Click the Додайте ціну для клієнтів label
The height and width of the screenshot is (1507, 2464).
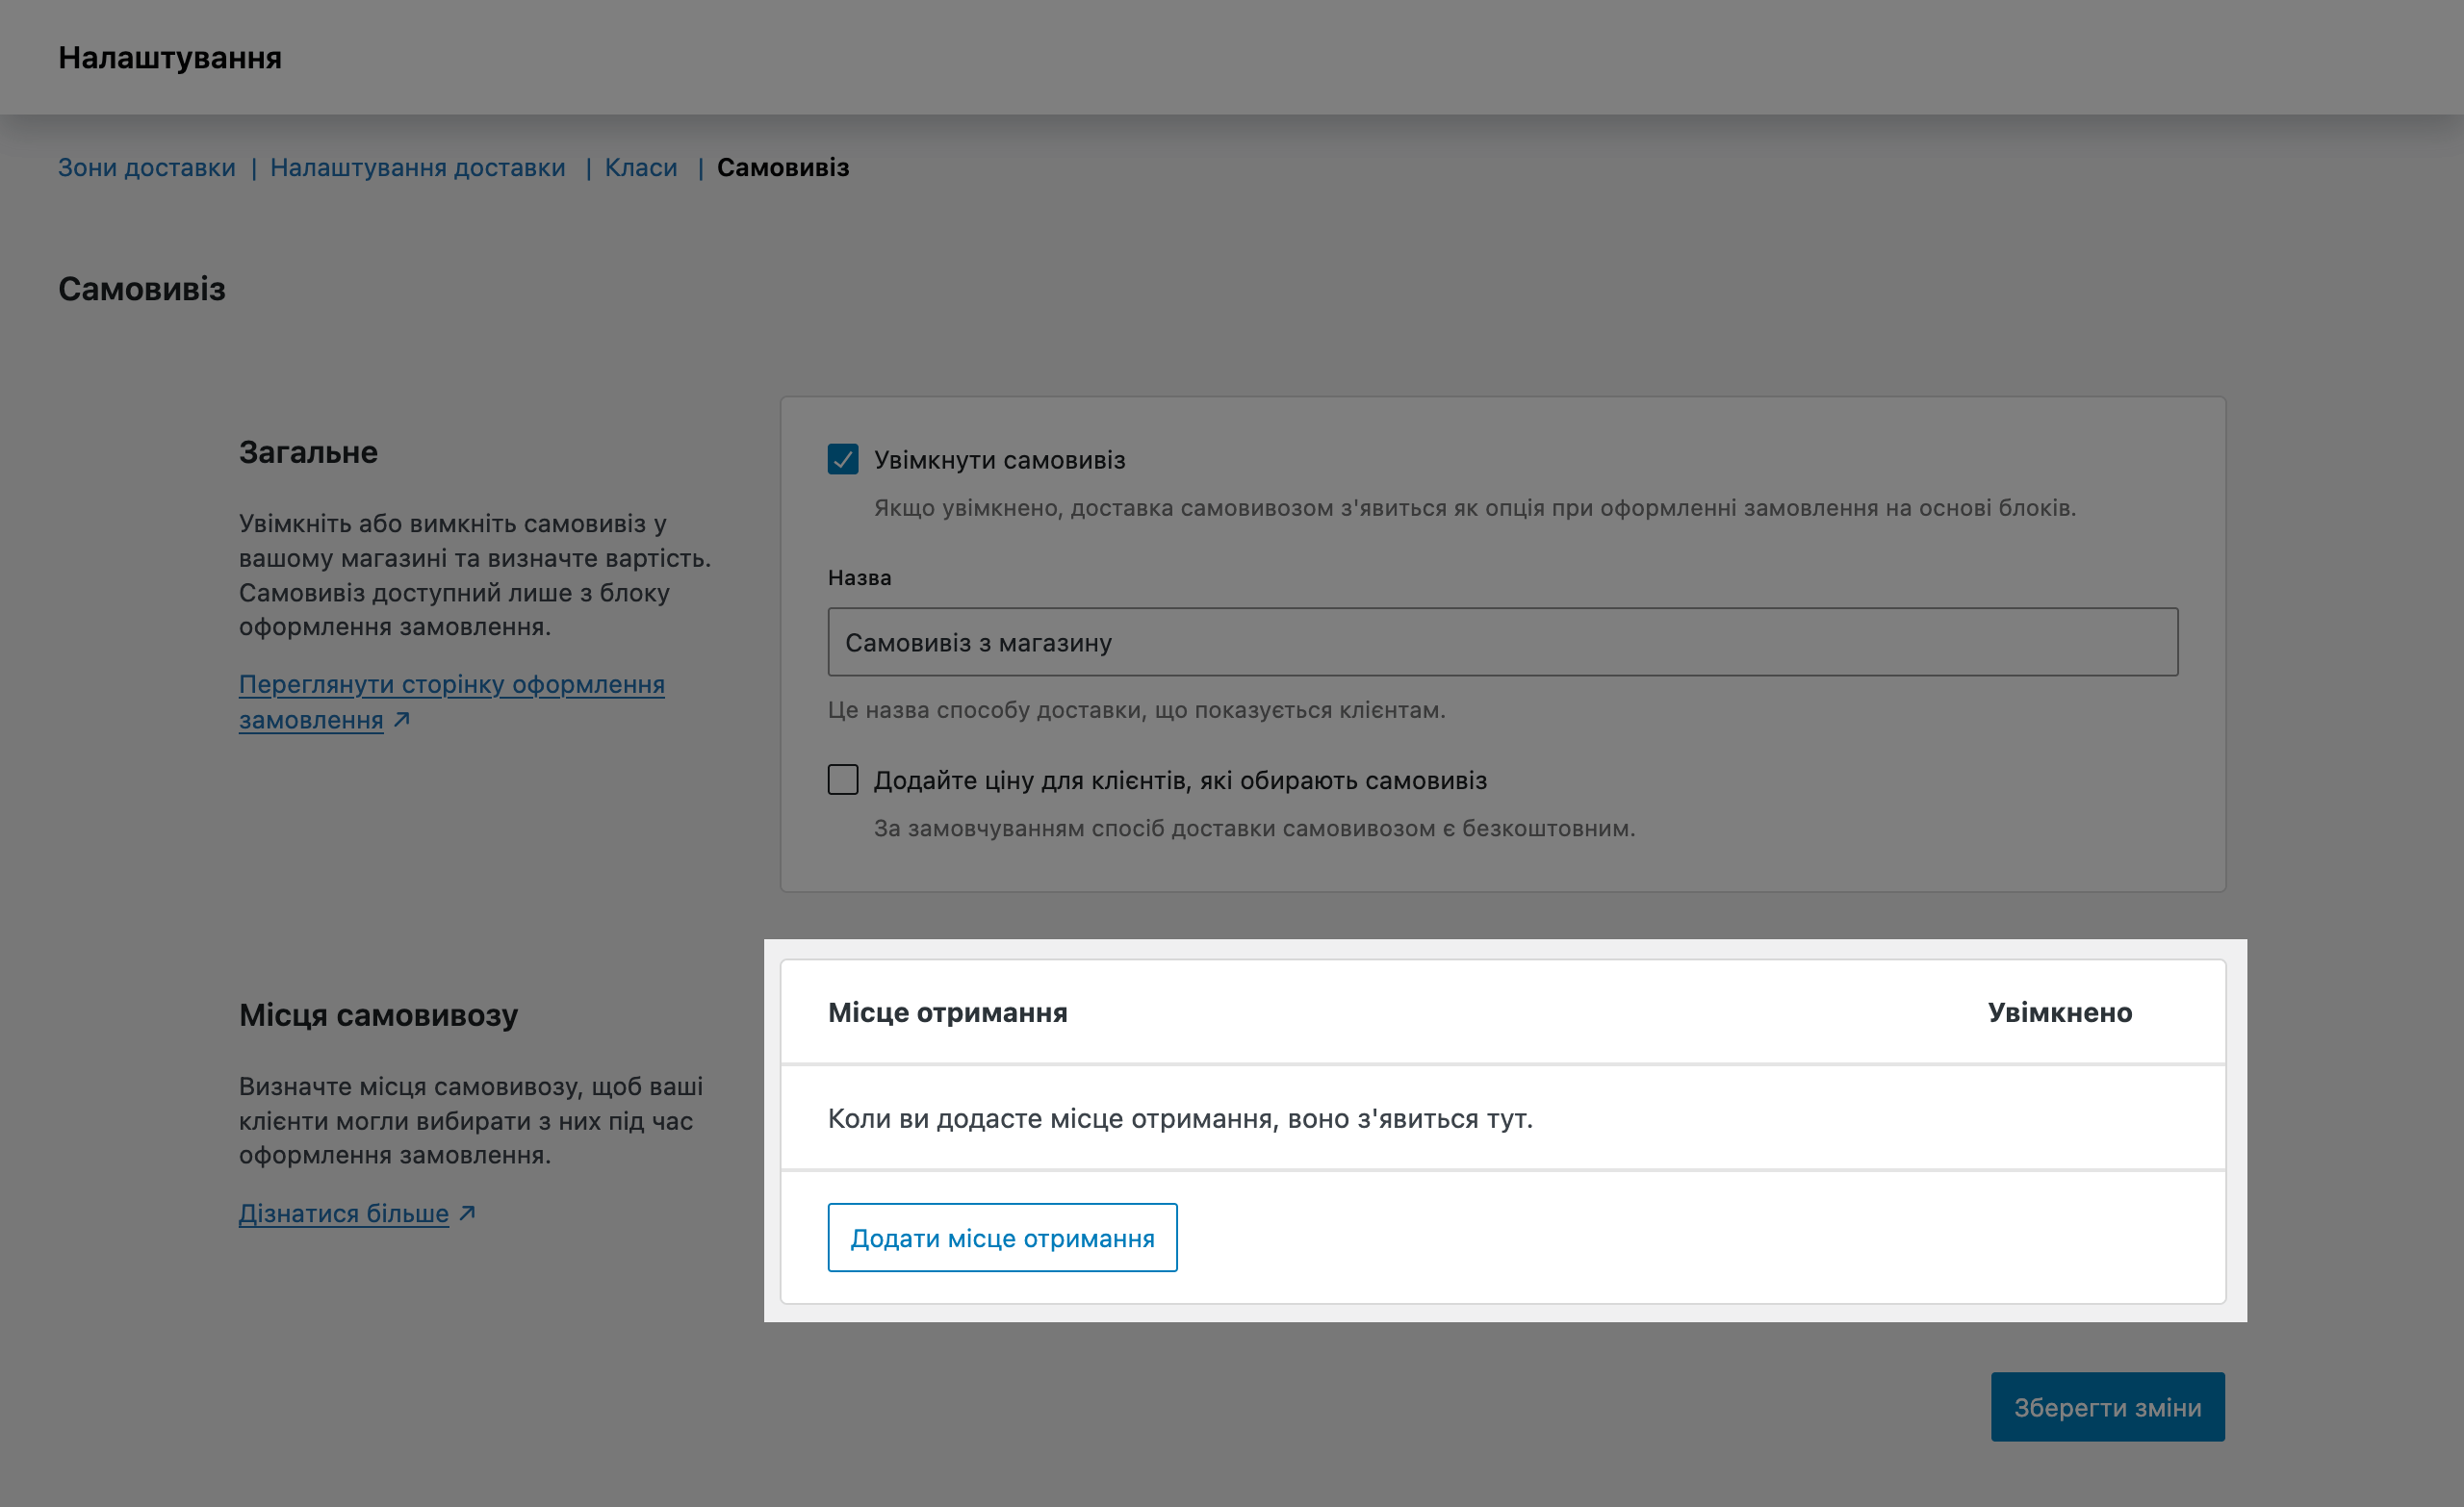click(x=1181, y=780)
